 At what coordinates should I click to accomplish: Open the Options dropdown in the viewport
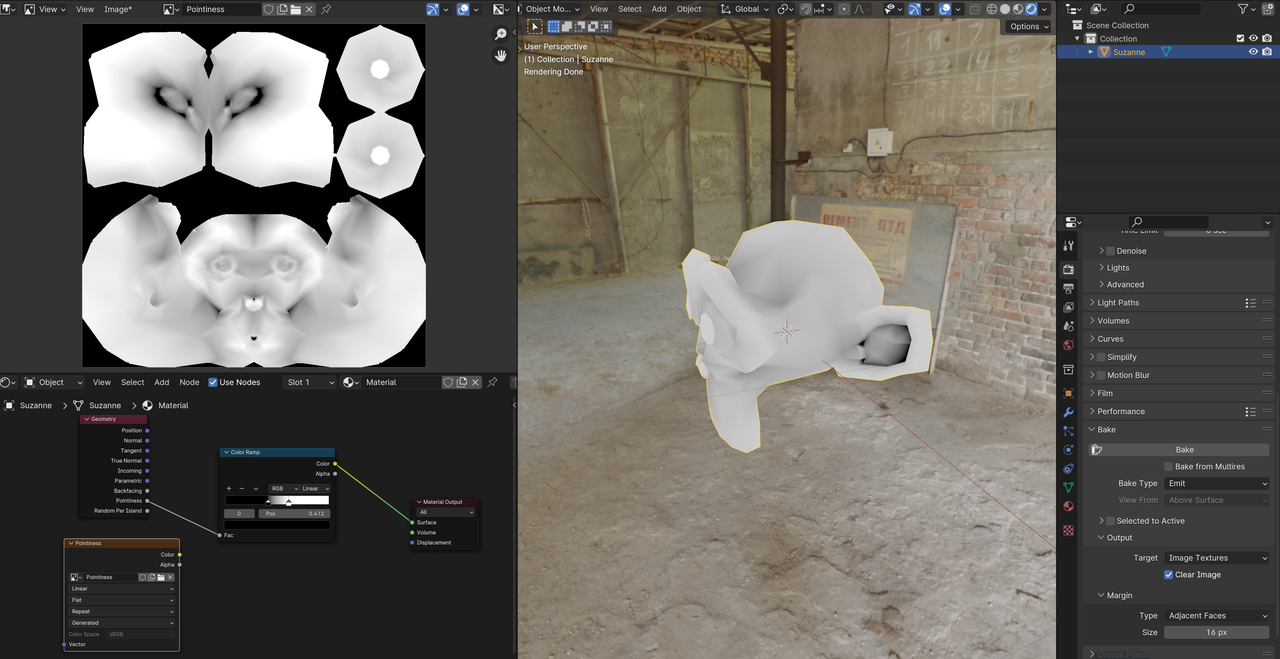pos(1028,27)
